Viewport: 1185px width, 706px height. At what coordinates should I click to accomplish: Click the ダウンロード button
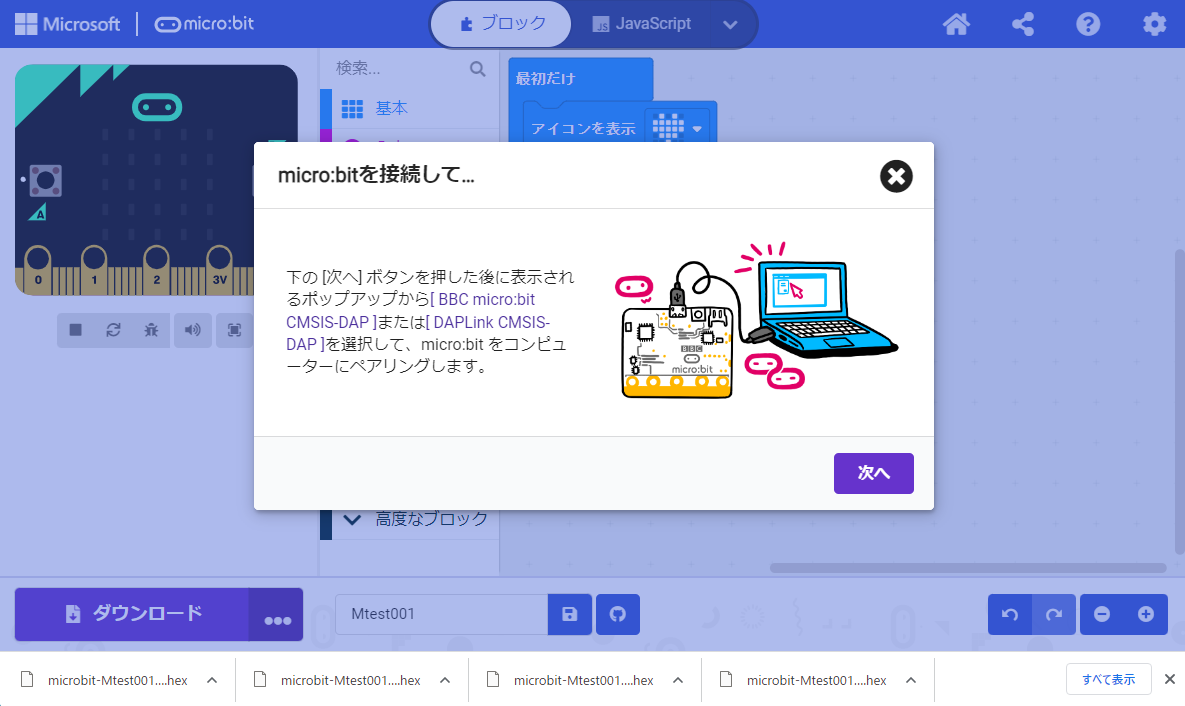(x=132, y=614)
